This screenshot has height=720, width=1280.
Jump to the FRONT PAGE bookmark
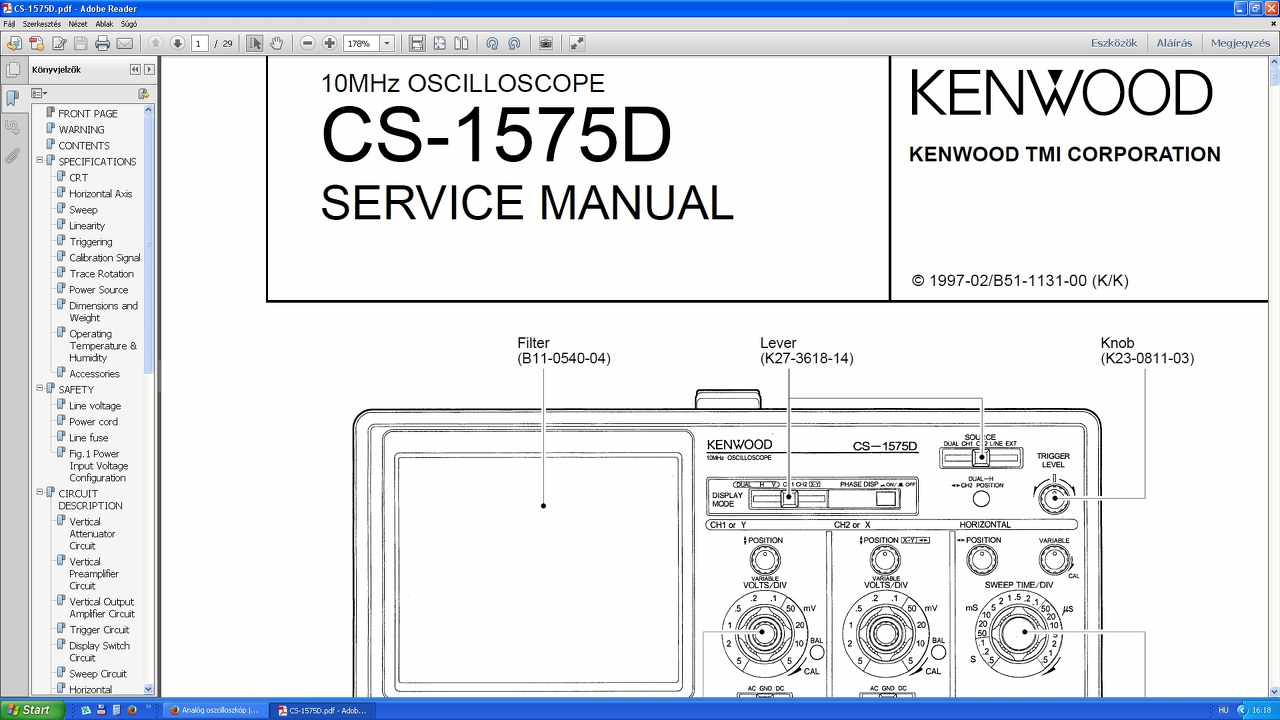point(88,113)
